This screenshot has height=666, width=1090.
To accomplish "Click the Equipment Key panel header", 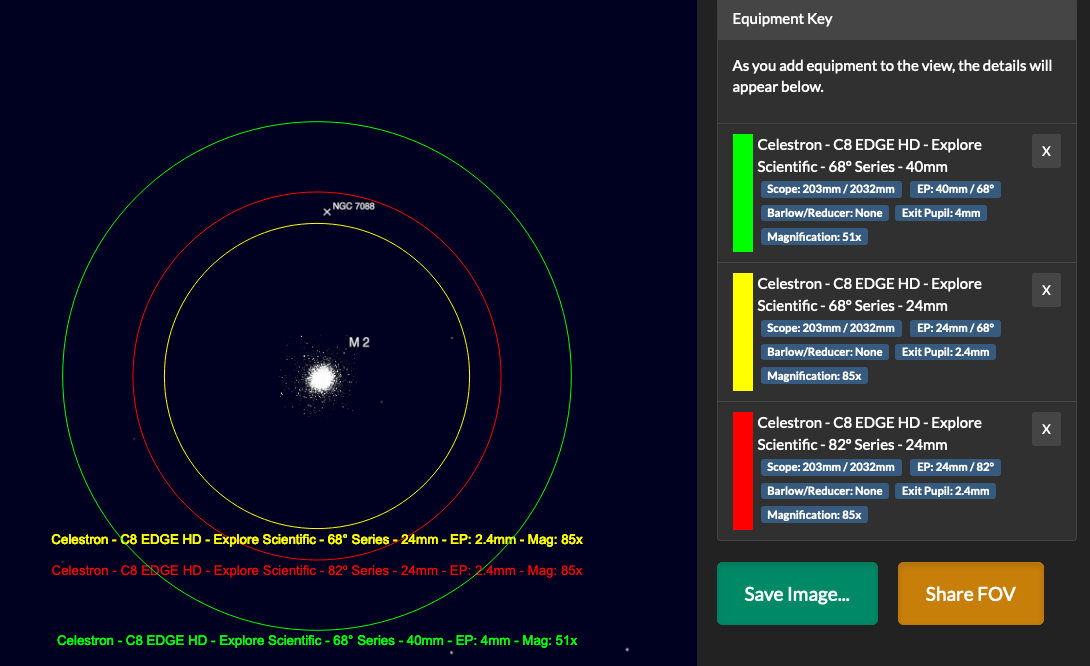I will [x=897, y=19].
